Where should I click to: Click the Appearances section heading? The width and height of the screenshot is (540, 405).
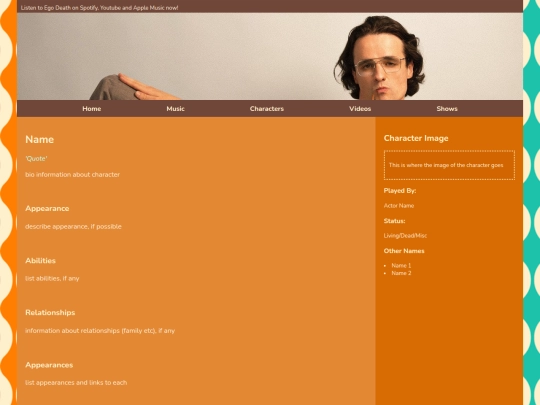(x=49, y=365)
